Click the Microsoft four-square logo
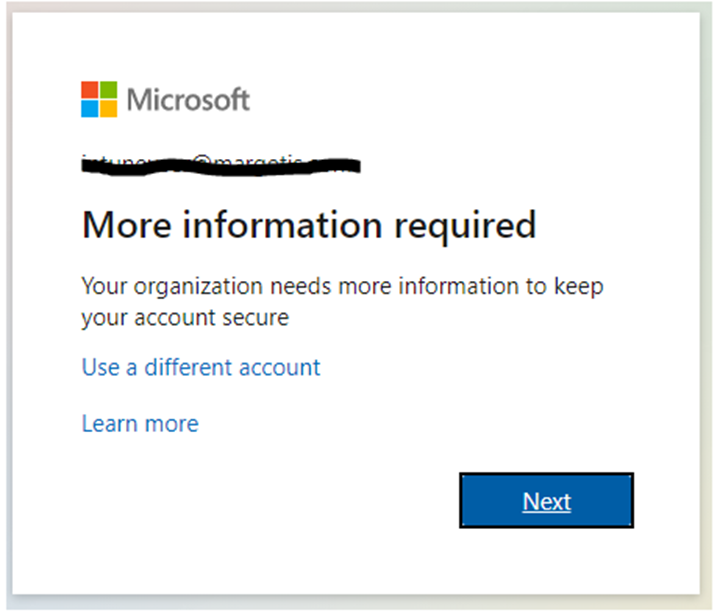The width and height of the screenshot is (720, 613). pos(99,99)
